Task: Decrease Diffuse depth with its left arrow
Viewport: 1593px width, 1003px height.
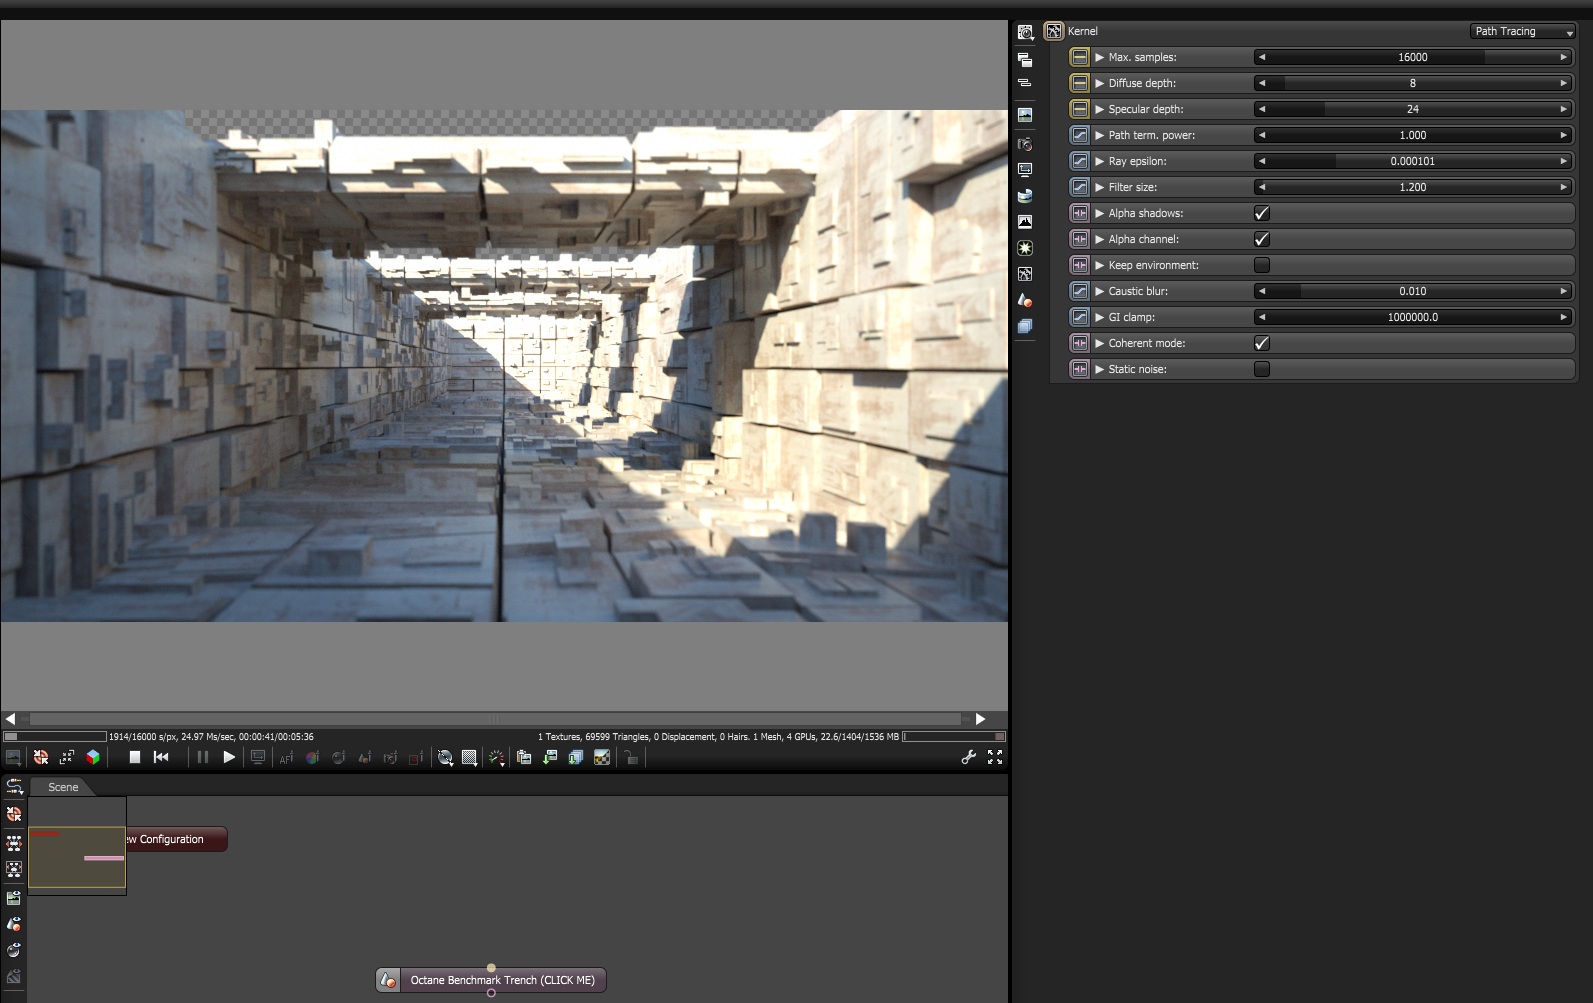Action: pos(1262,83)
